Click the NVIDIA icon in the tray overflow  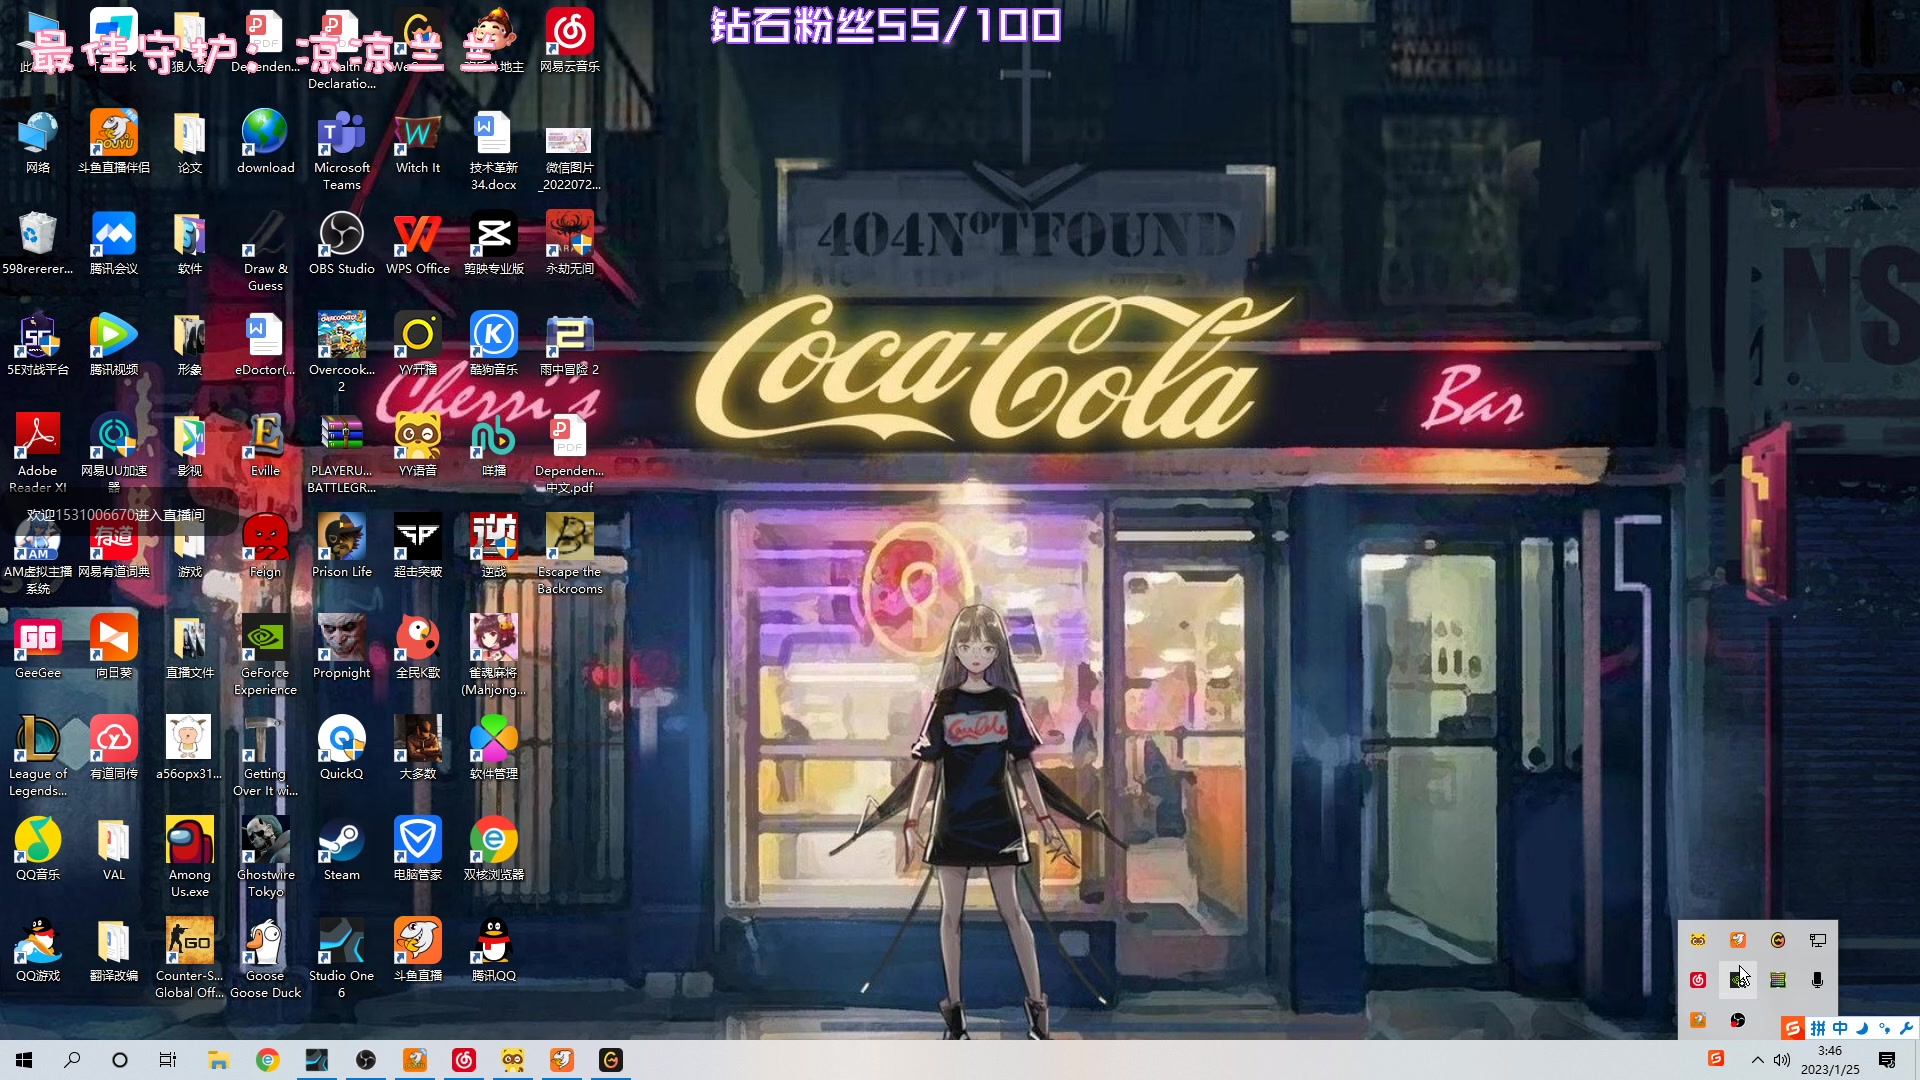point(1738,980)
